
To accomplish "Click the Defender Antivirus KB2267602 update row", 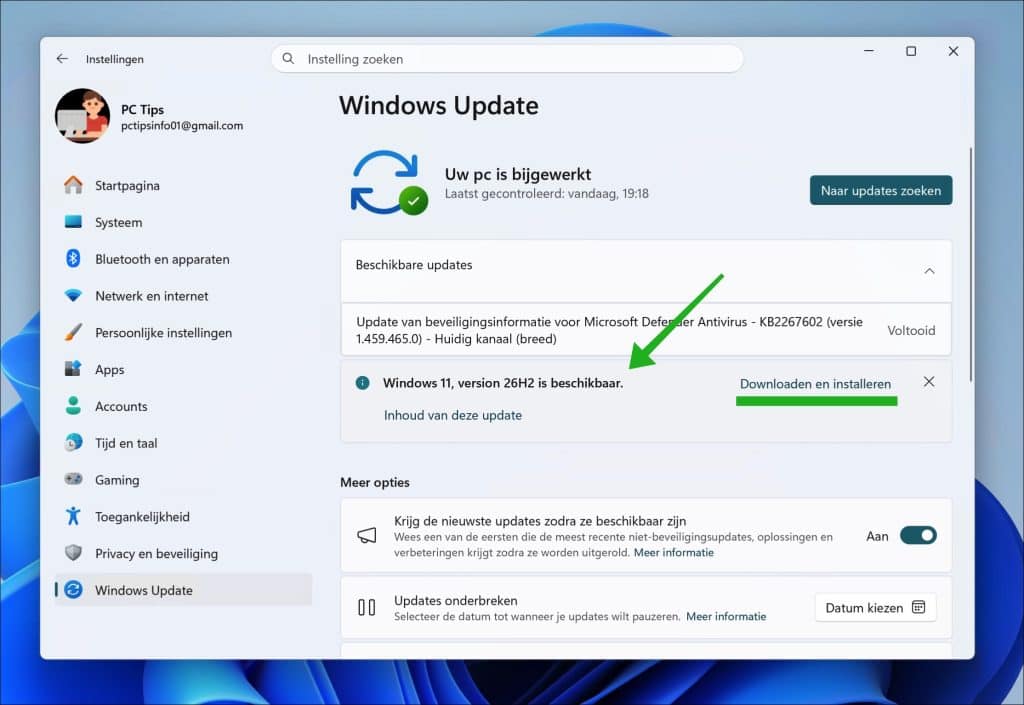I will pyautogui.click(x=646, y=330).
